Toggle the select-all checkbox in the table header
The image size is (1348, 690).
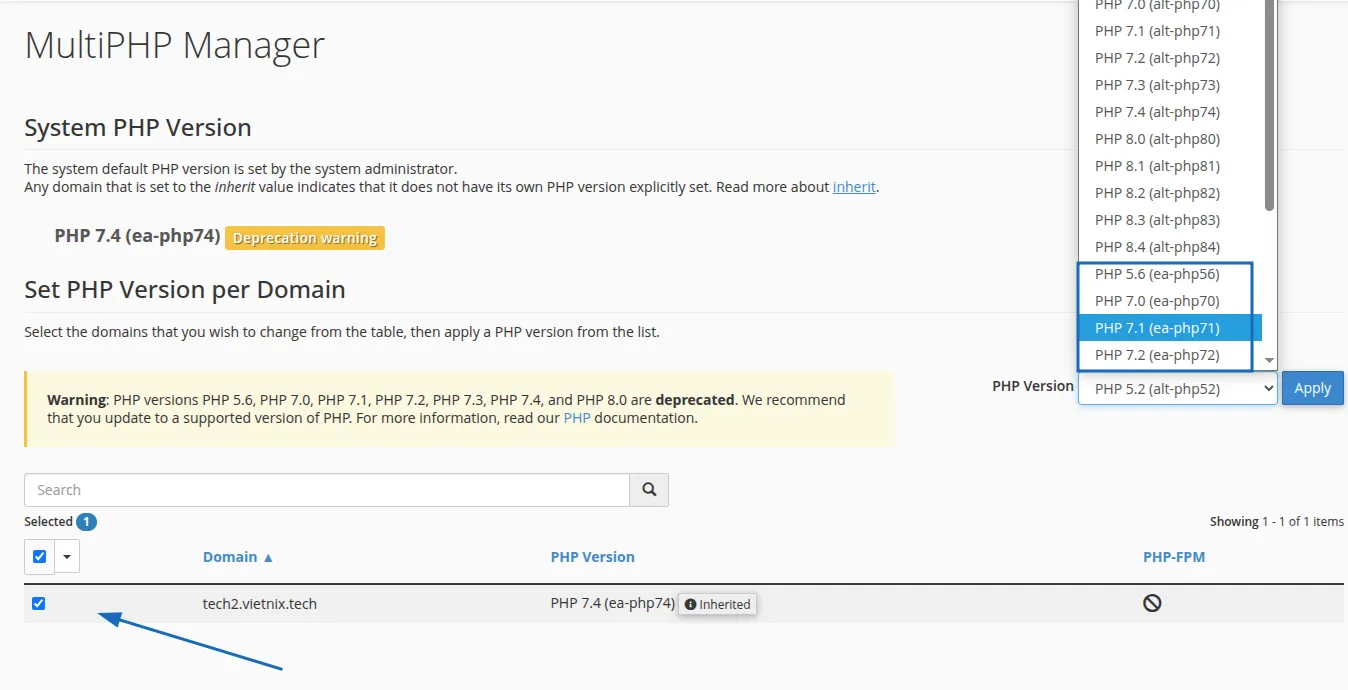pos(38,556)
